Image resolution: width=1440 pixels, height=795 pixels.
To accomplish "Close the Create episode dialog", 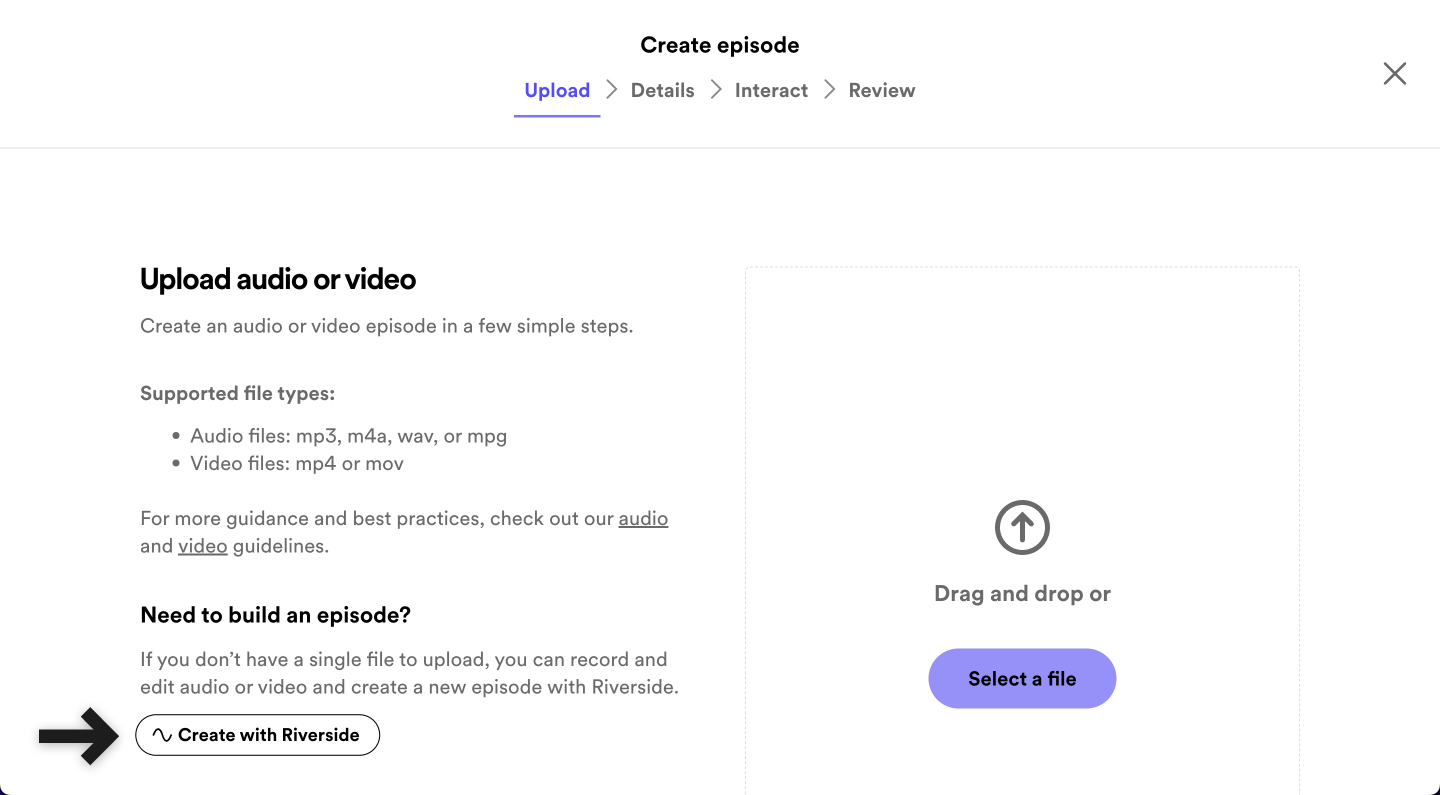I will point(1394,73).
